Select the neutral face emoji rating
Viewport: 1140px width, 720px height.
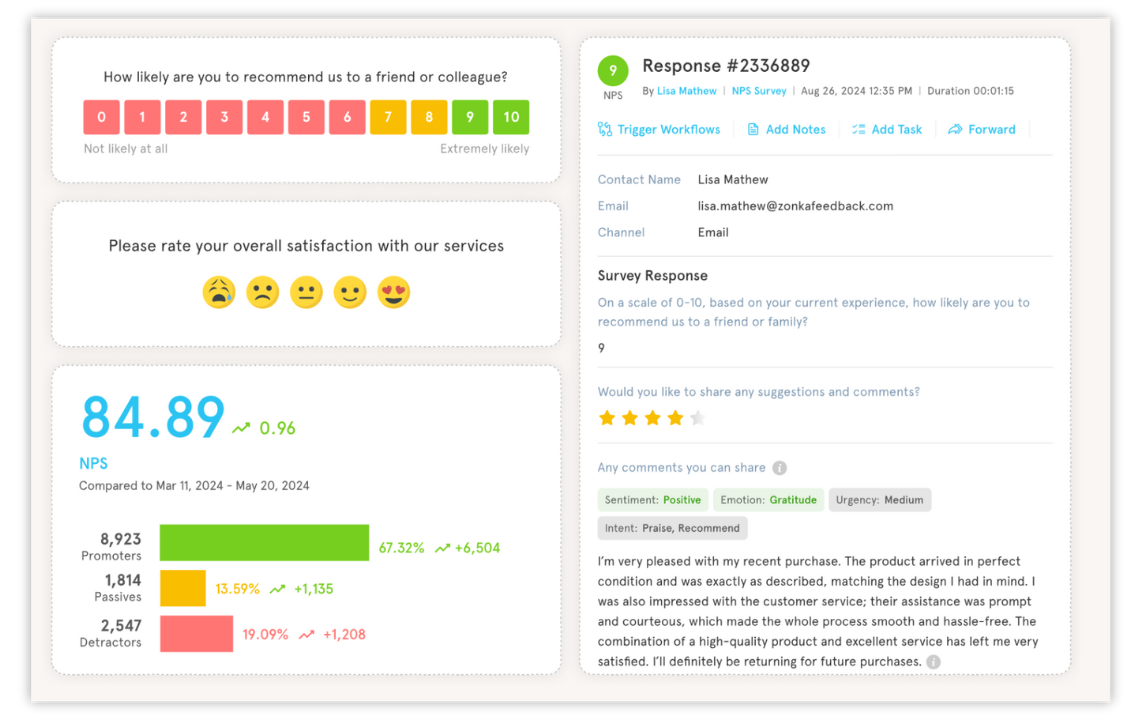(x=306, y=292)
